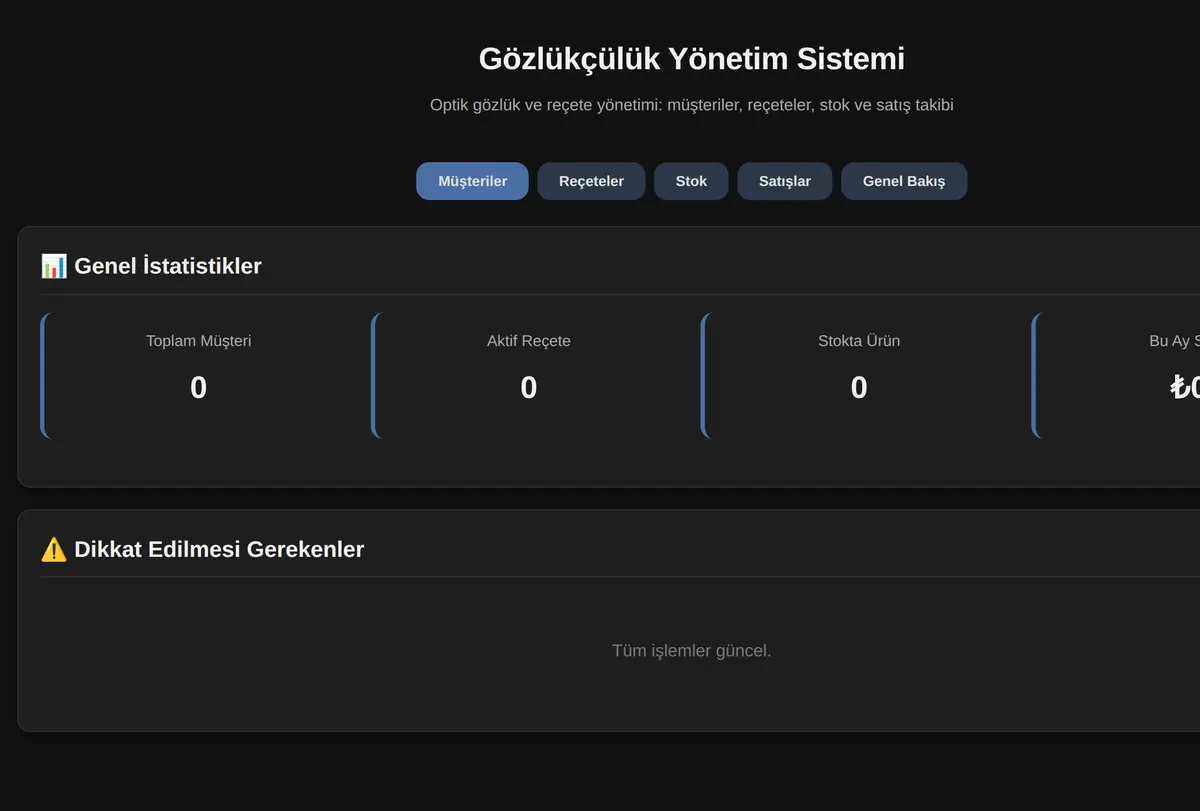Screen dimensions: 1200x811
Task: Select the 0 value under Toplam Müşteri
Action: tap(198, 388)
